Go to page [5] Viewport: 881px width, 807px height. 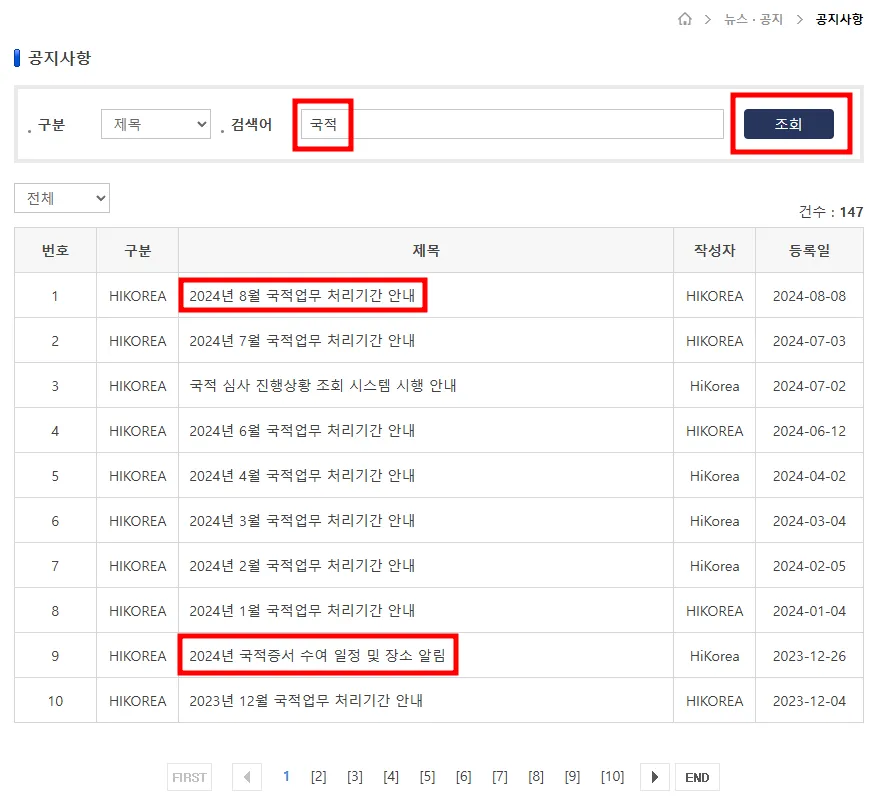point(427,777)
